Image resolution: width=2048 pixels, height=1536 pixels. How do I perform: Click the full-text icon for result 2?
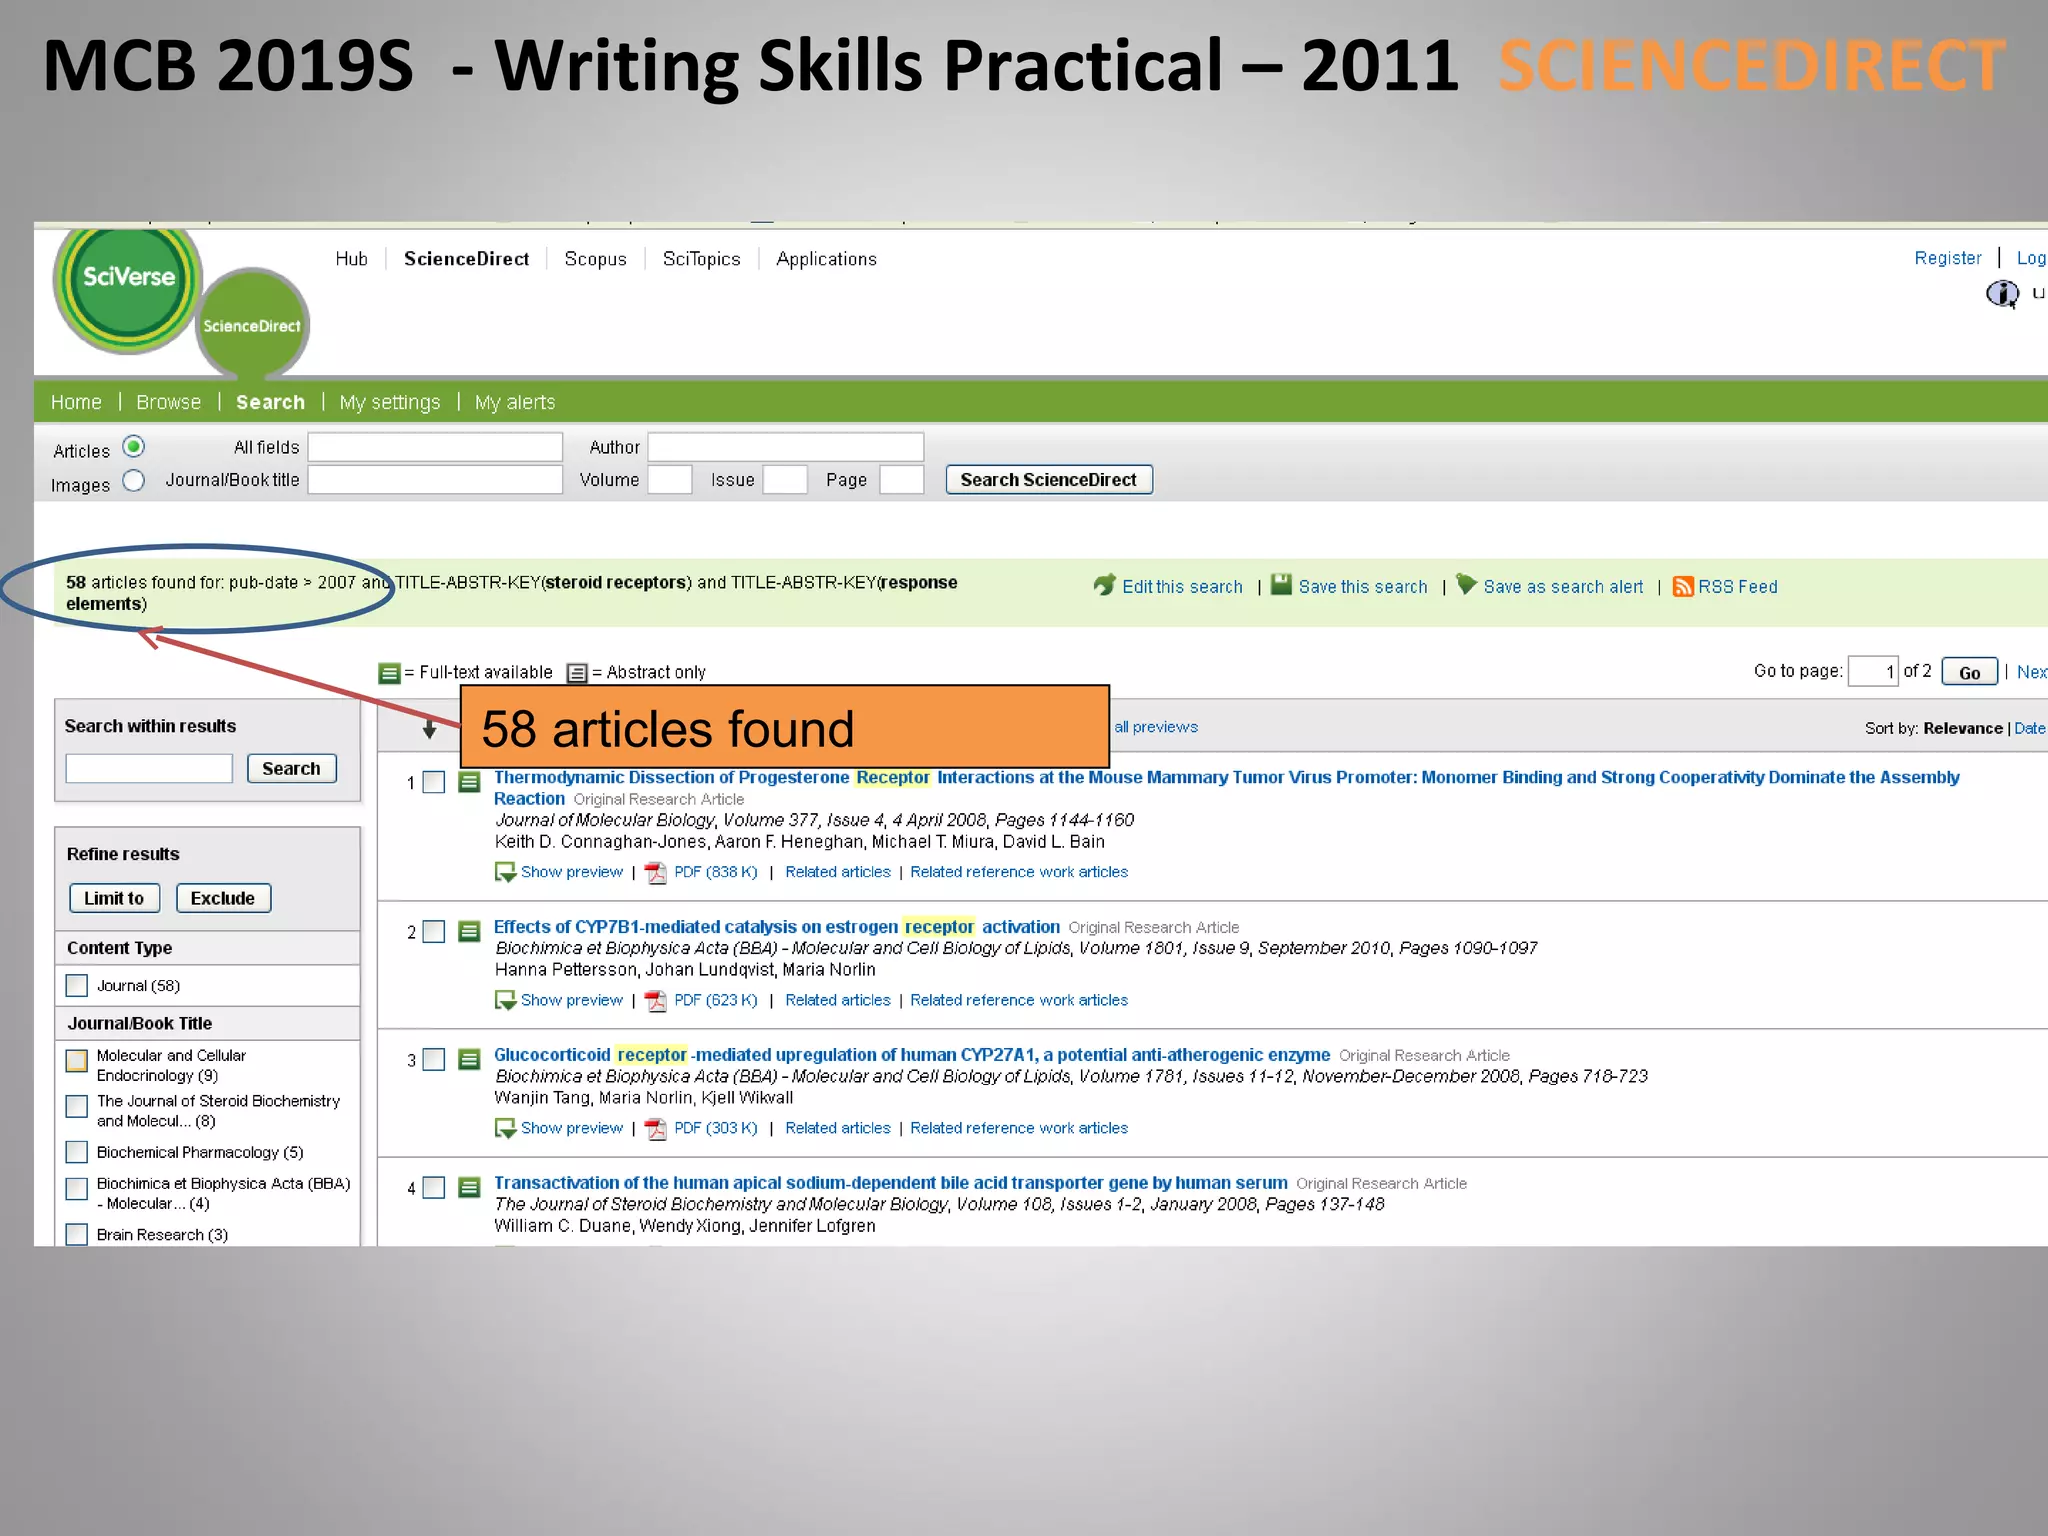[x=469, y=931]
